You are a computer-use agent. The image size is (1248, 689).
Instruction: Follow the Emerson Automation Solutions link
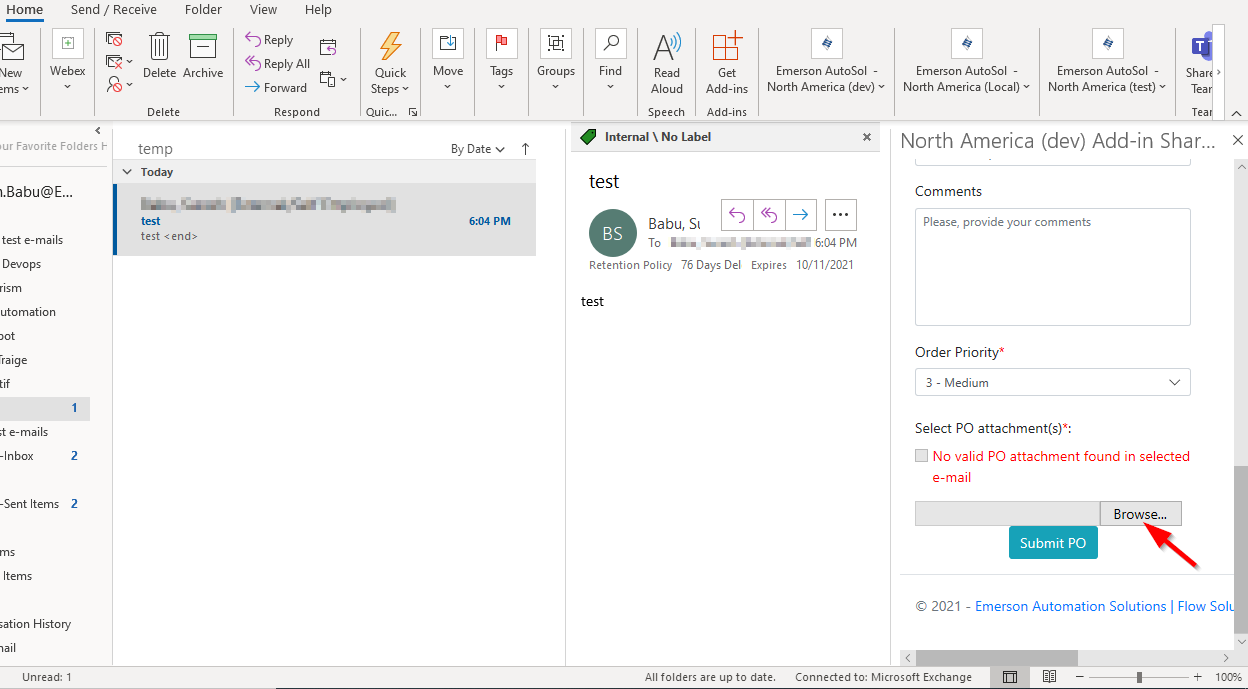(1070, 606)
